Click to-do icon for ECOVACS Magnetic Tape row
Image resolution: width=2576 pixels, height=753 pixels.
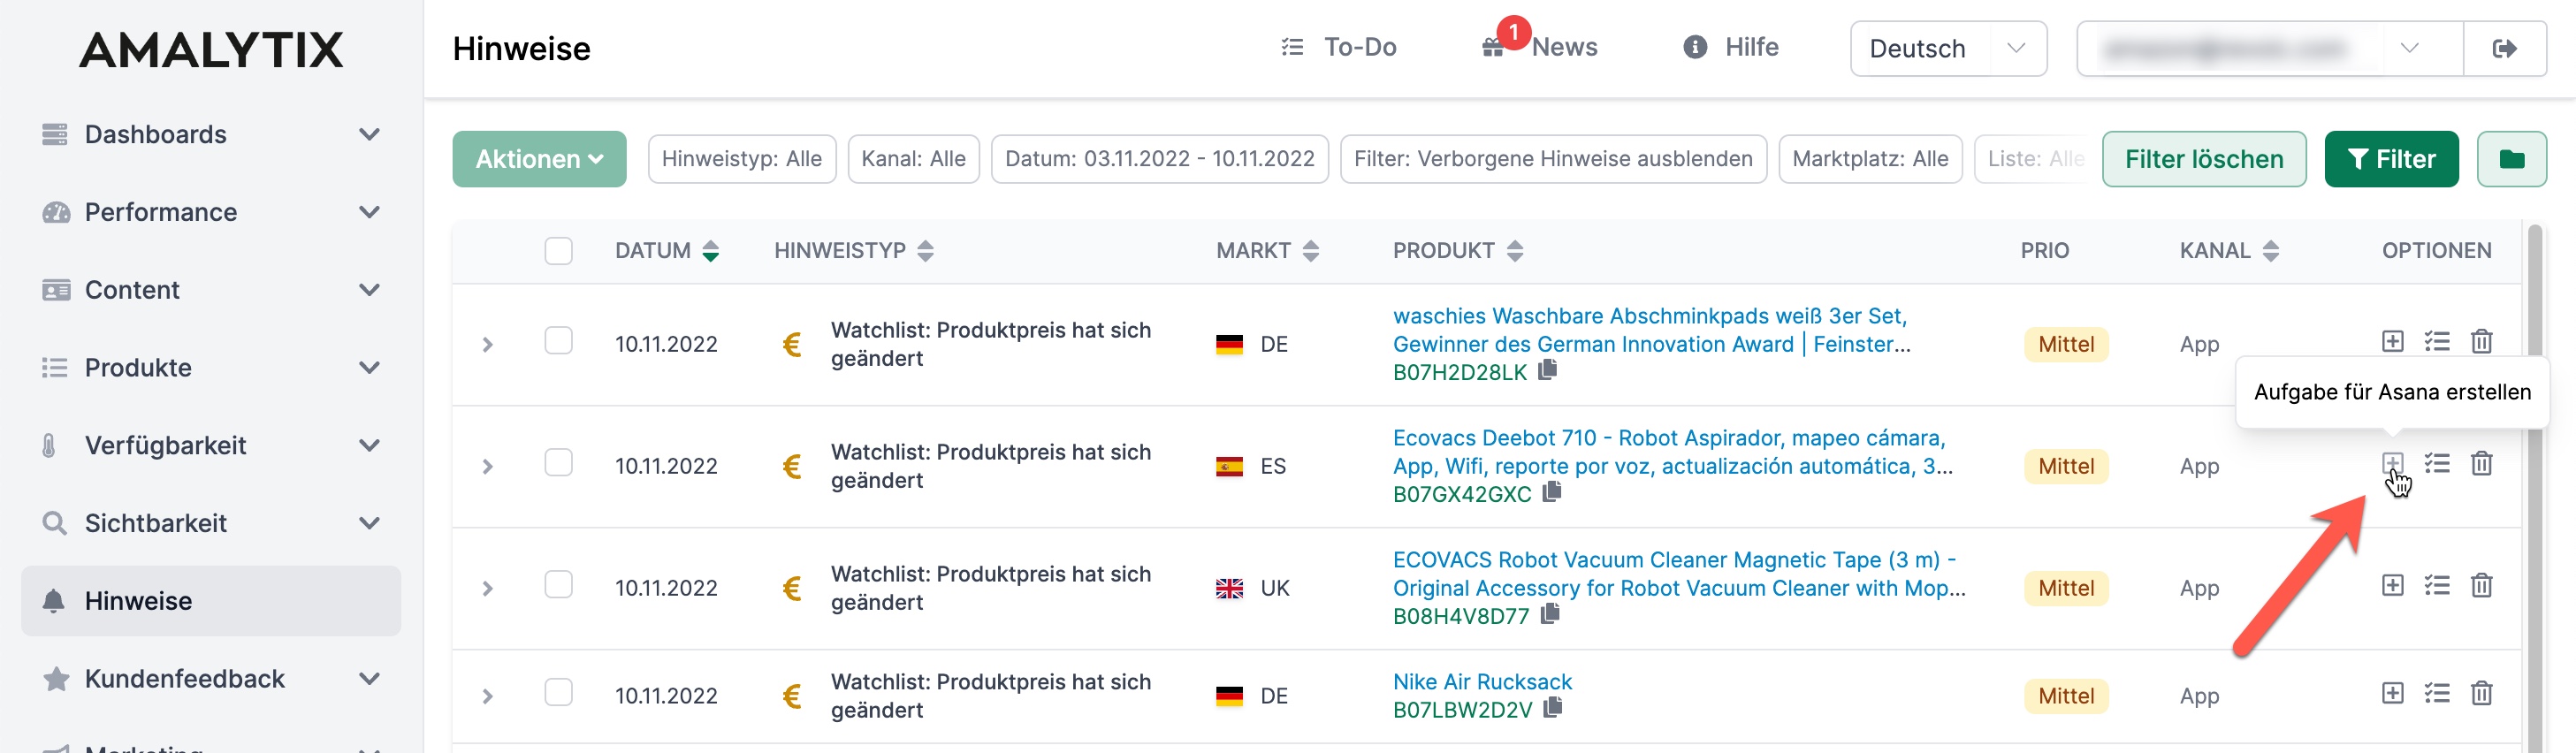pos(2437,585)
